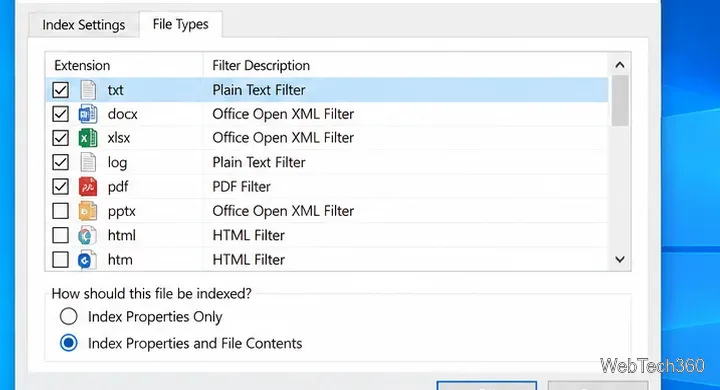Click the file list scrollbar thumb

point(620,101)
